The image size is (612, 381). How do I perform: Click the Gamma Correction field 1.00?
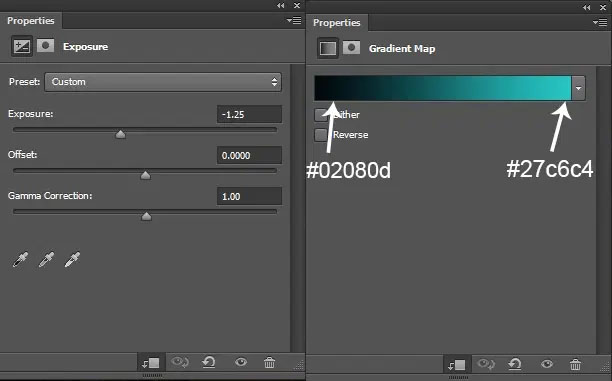249,196
